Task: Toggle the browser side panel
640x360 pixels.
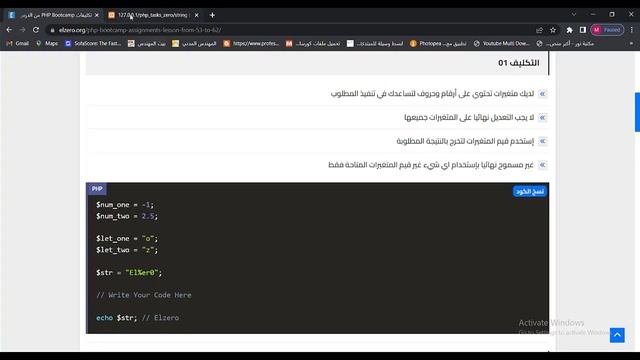Action: click(583, 30)
